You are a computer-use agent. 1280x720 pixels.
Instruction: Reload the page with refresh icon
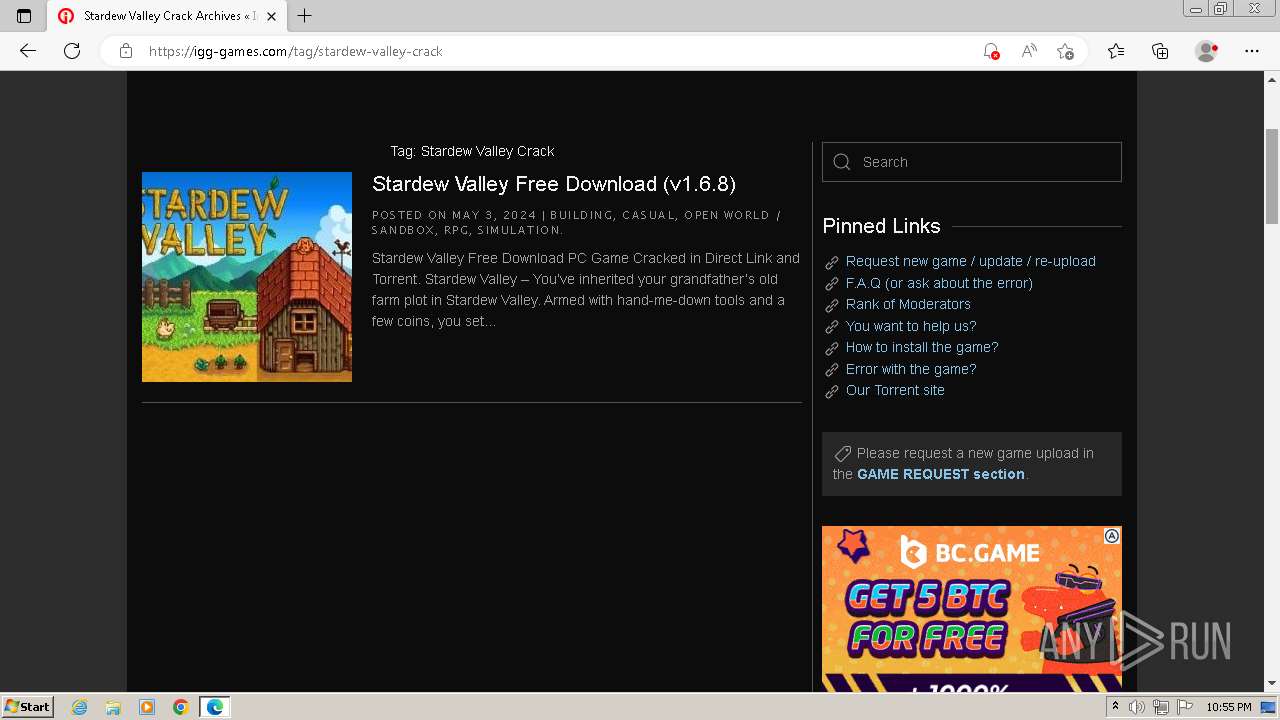(x=72, y=51)
